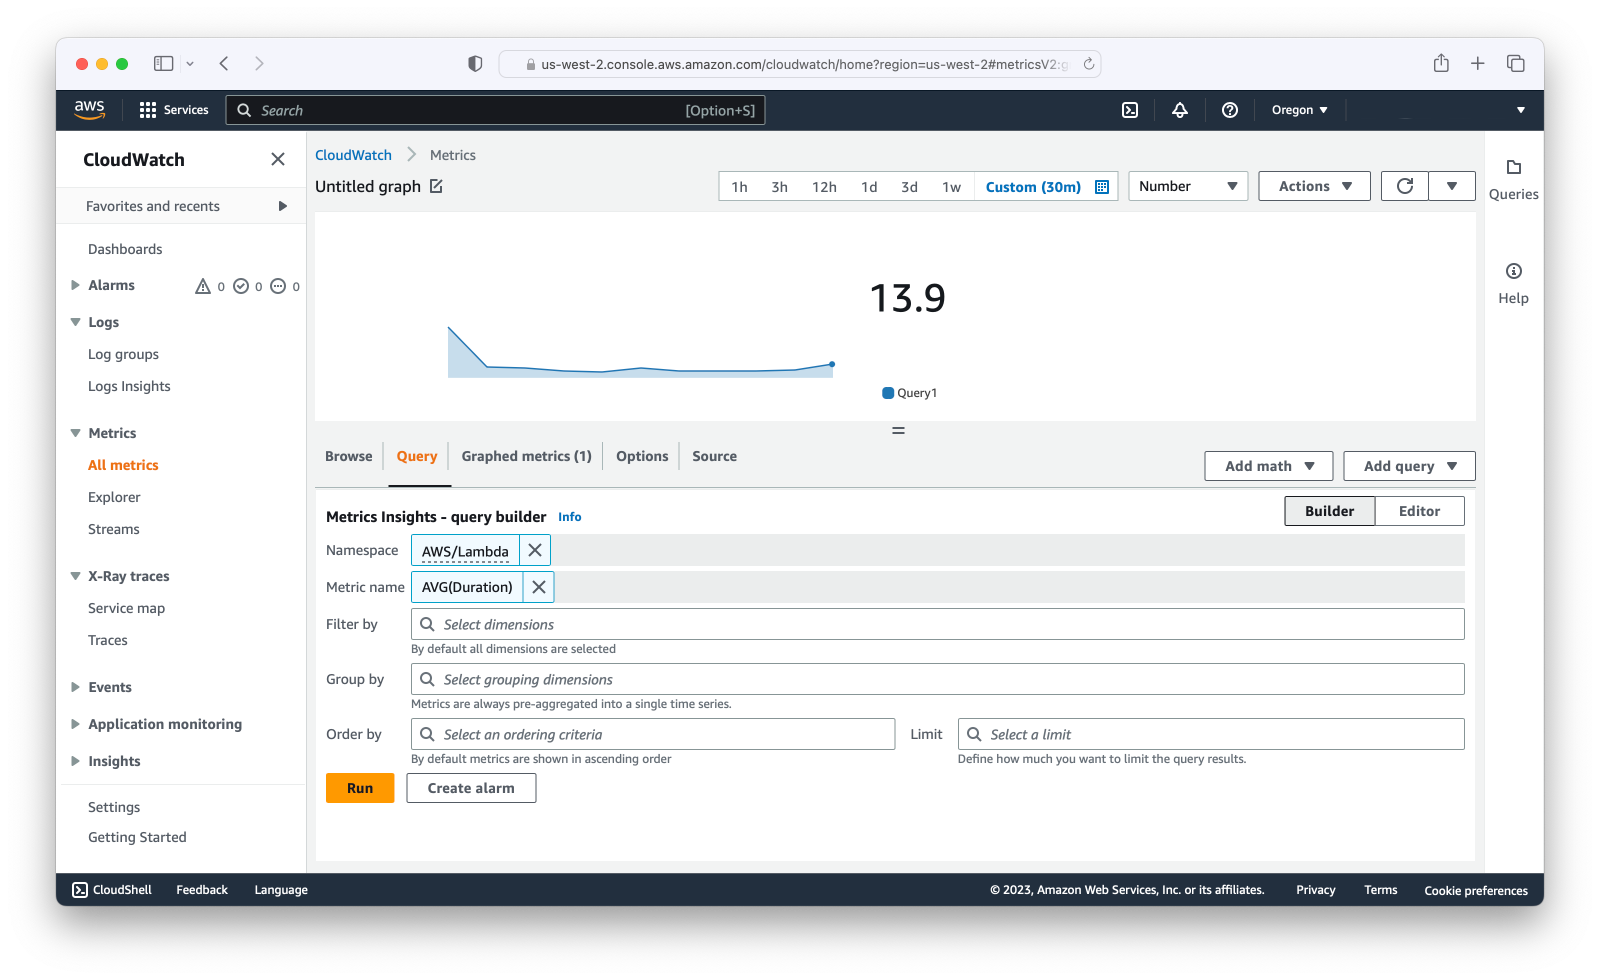
Task: Switch query view to Builder
Action: [x=1330, y=511]
